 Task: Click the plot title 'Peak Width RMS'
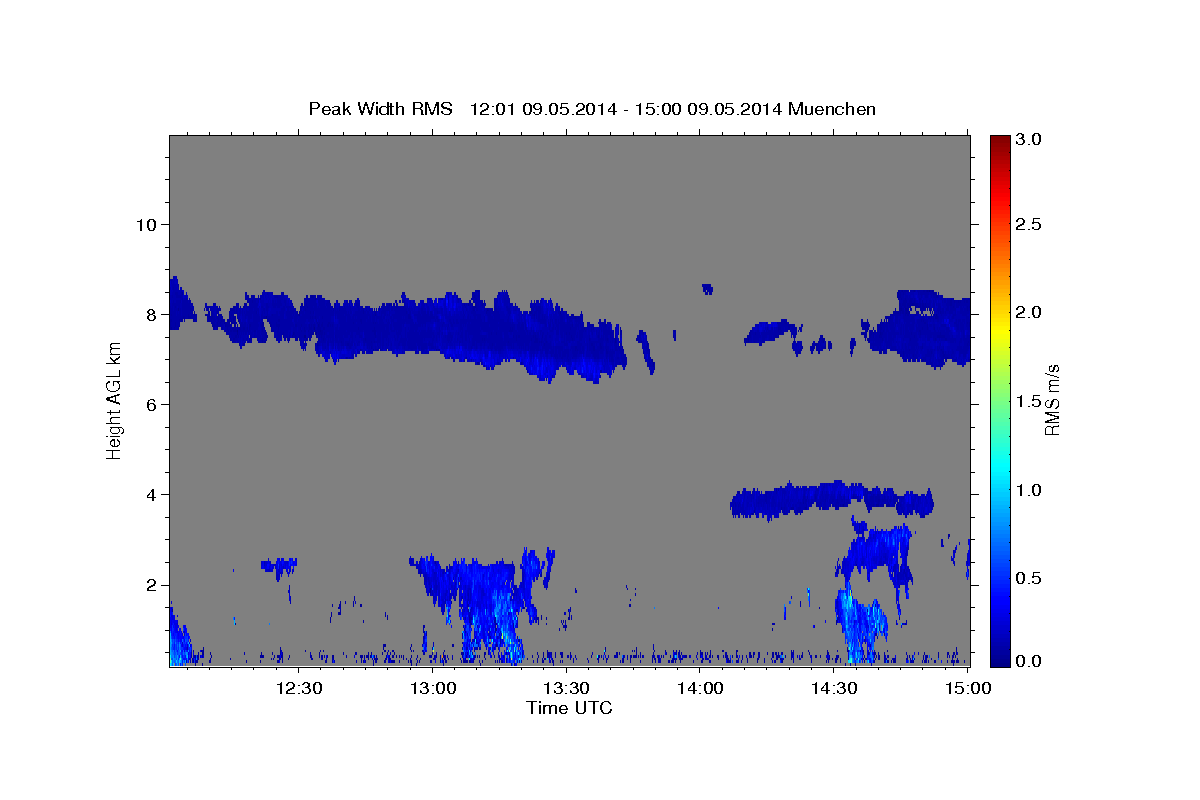coord(380,108)
